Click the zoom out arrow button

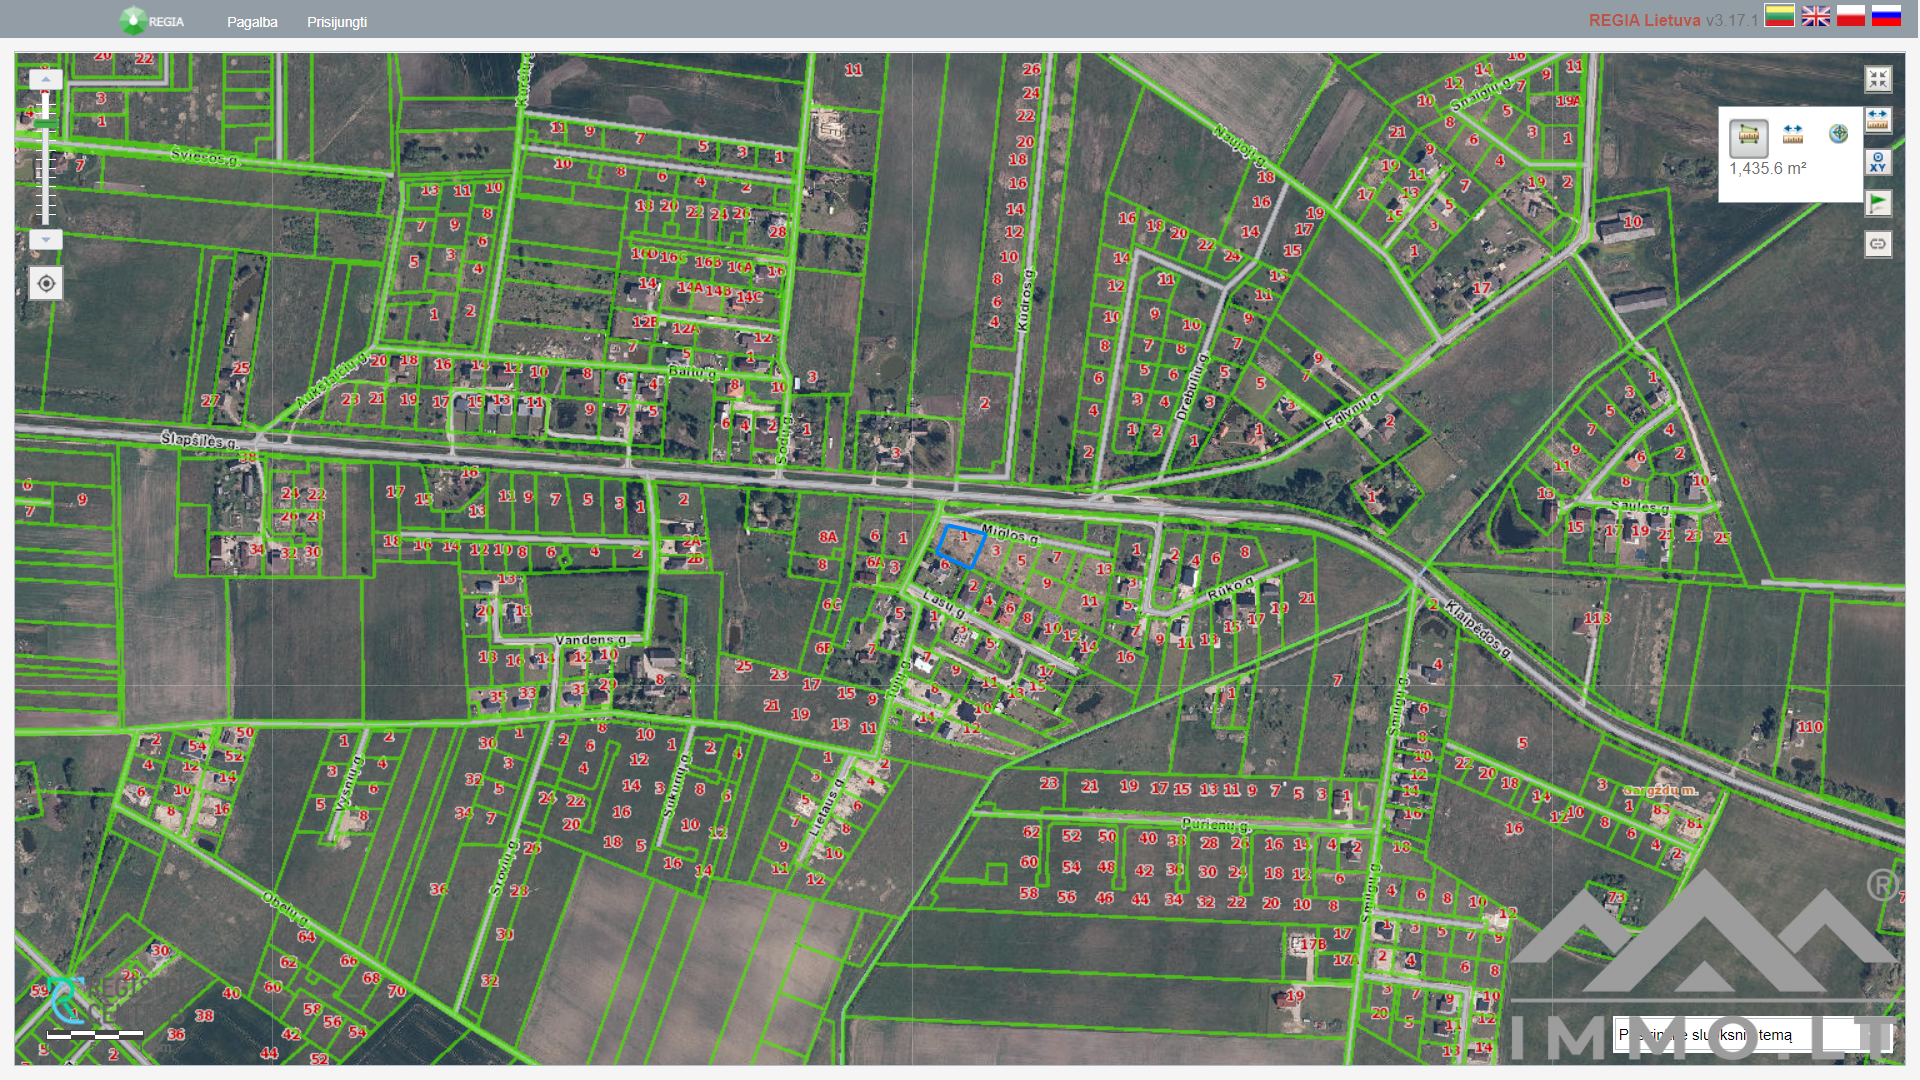tap(46, 240)
